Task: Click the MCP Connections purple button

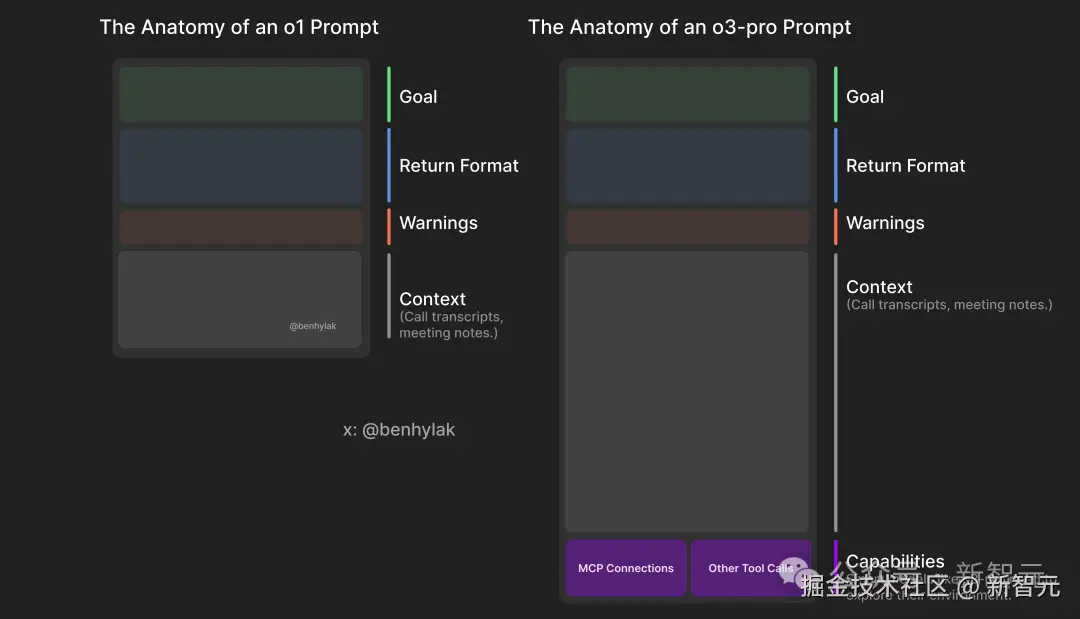Action: pos(626,568)
